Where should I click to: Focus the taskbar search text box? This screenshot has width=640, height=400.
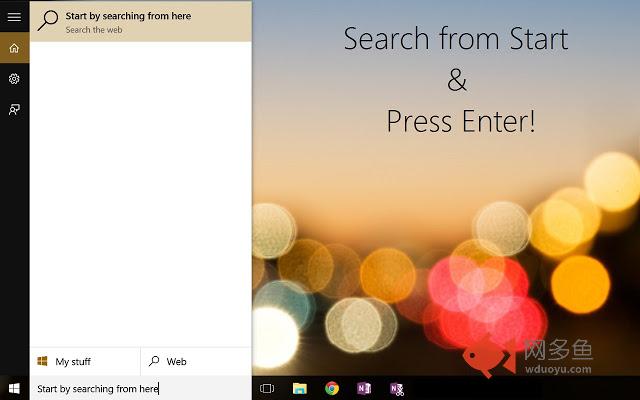coord(140,388)
